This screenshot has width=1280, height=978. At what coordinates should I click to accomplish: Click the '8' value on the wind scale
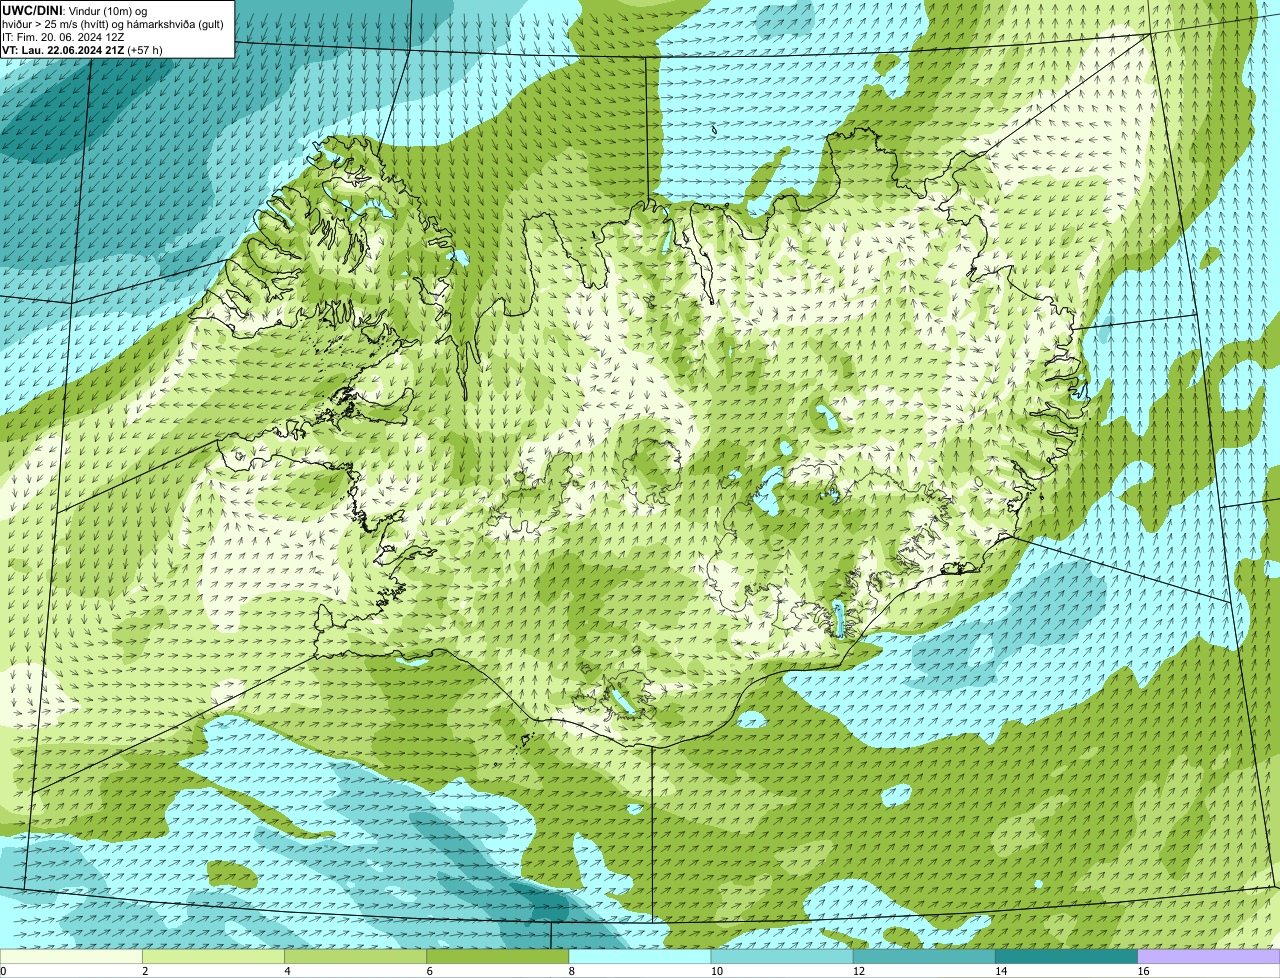coord(572,971)
